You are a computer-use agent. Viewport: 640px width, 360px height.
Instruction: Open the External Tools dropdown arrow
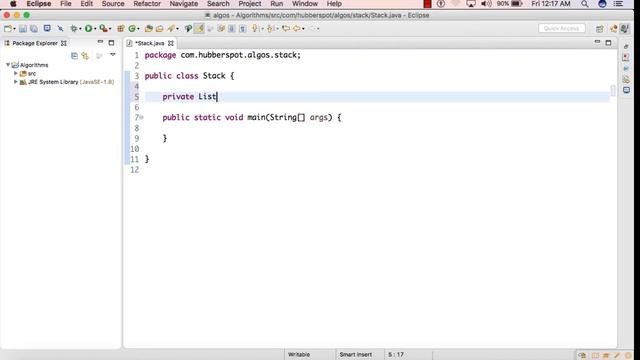click(110, 29)
